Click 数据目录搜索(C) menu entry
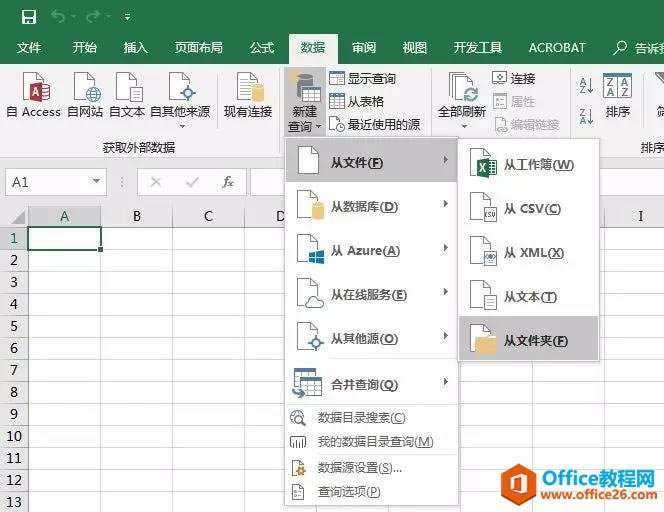 tap(371, 418)
